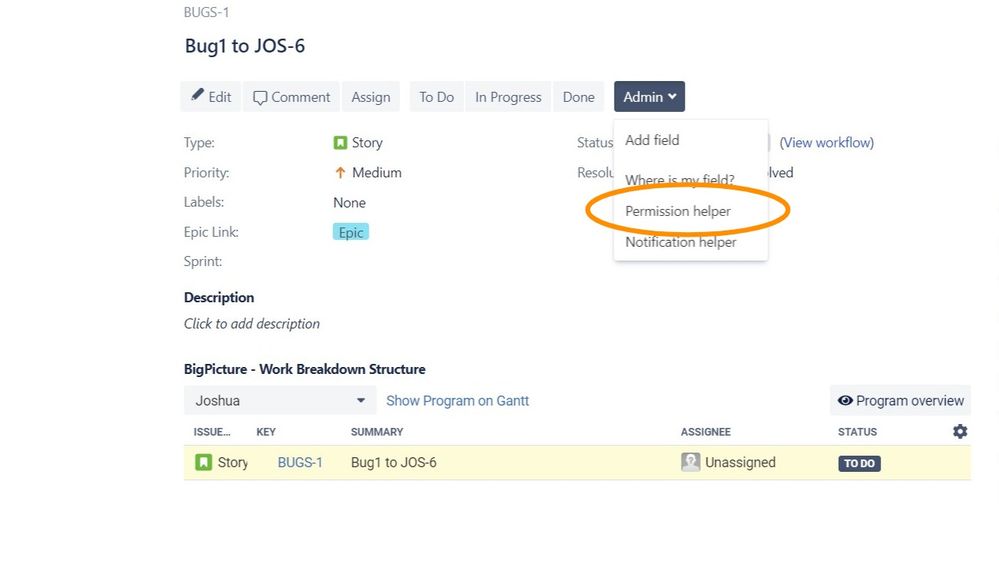
Task: Select Where is my field? option
Action: tap(680, 180)
